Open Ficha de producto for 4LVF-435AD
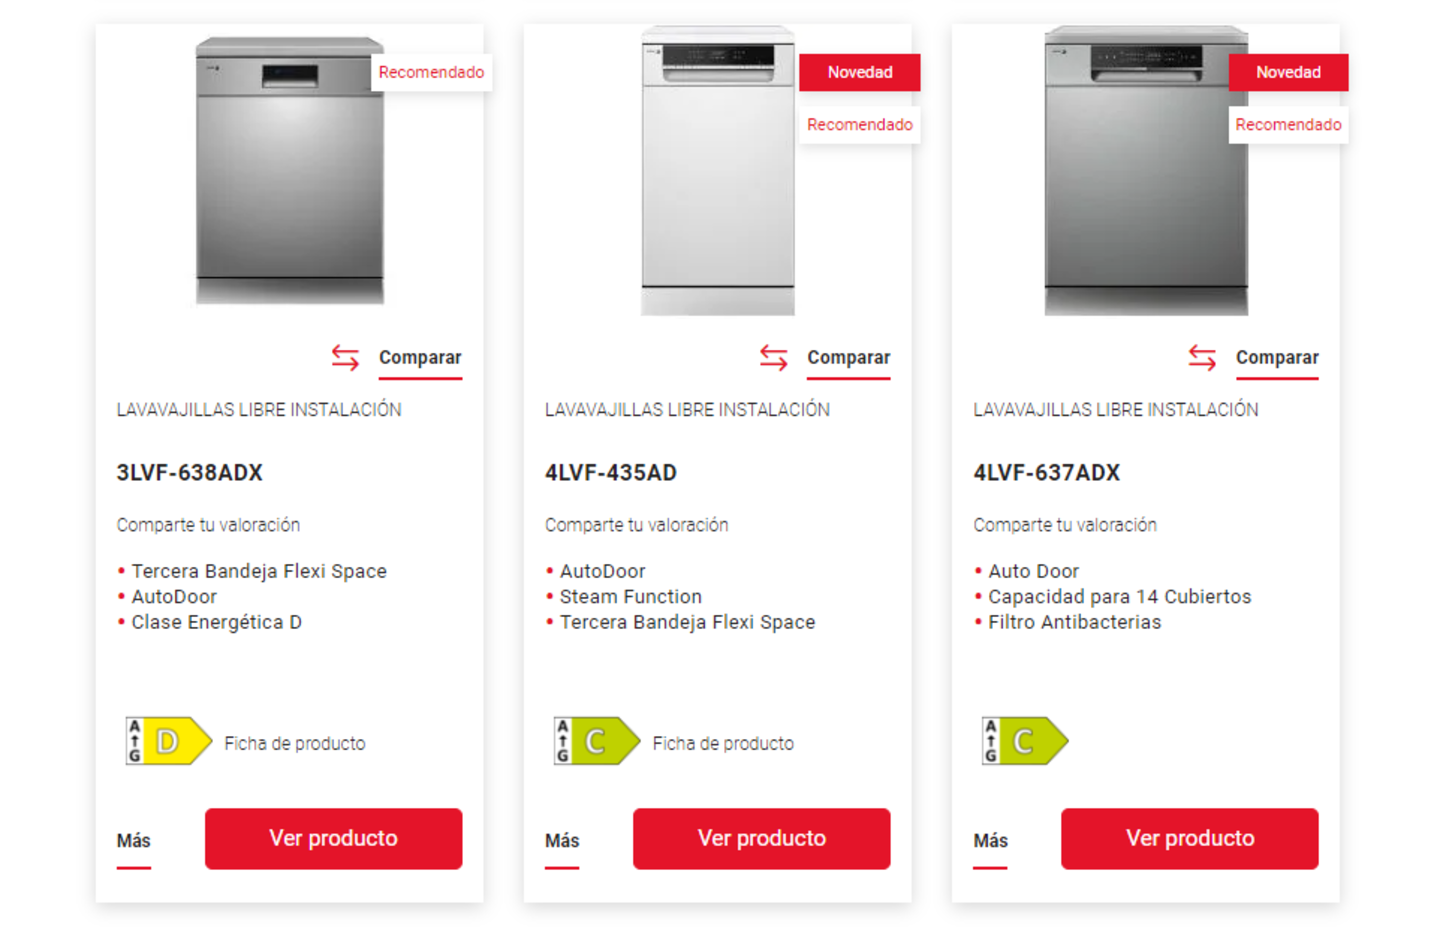The width and height of the screenshot is (1440, 928). [x=723, y=744]
